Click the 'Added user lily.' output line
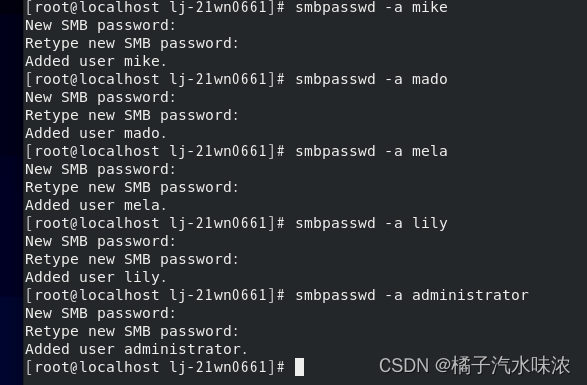This screenshot has width=587, height=385. coord(96,278)
